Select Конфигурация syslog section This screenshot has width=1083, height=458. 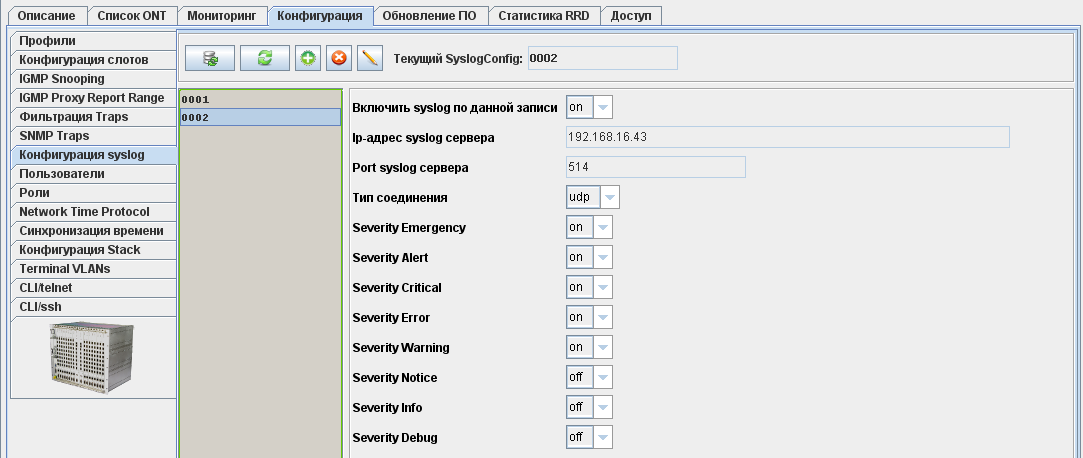point(94,155)
